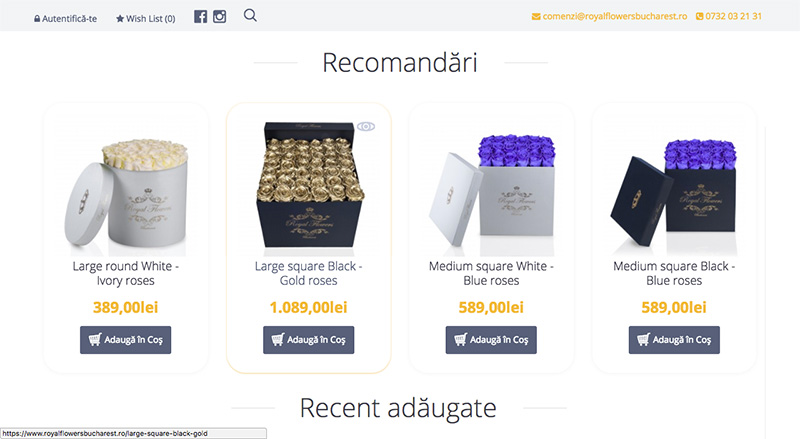Add Large round White Ivory roses to cart
800x439 pixels.
126,340
